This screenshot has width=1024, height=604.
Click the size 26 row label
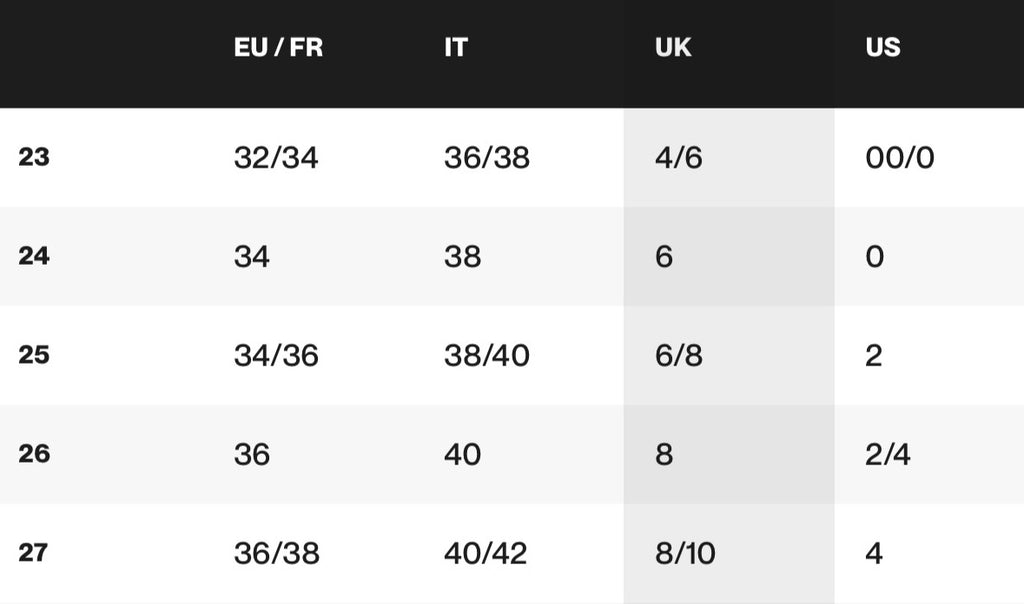pyautogui.click(x=34, y=453)
